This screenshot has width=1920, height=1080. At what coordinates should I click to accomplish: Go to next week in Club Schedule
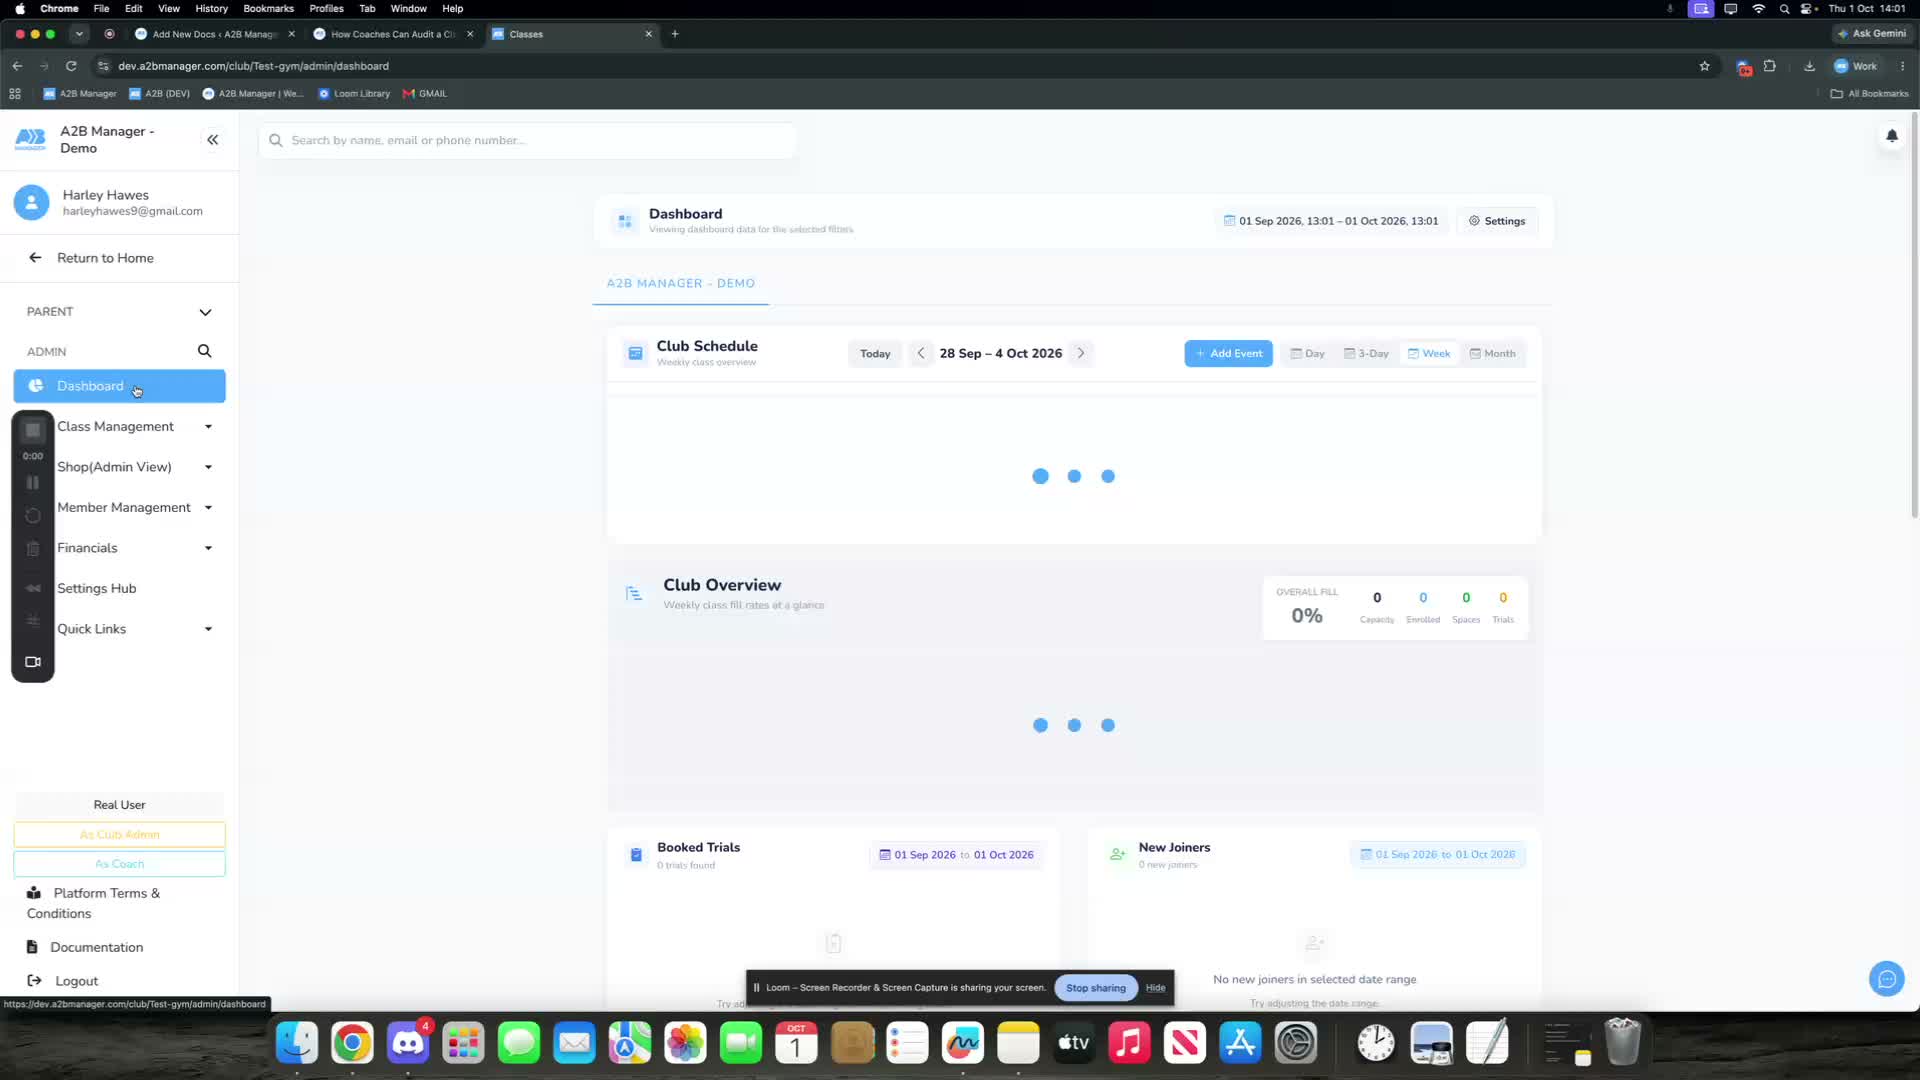point(1081,353)
